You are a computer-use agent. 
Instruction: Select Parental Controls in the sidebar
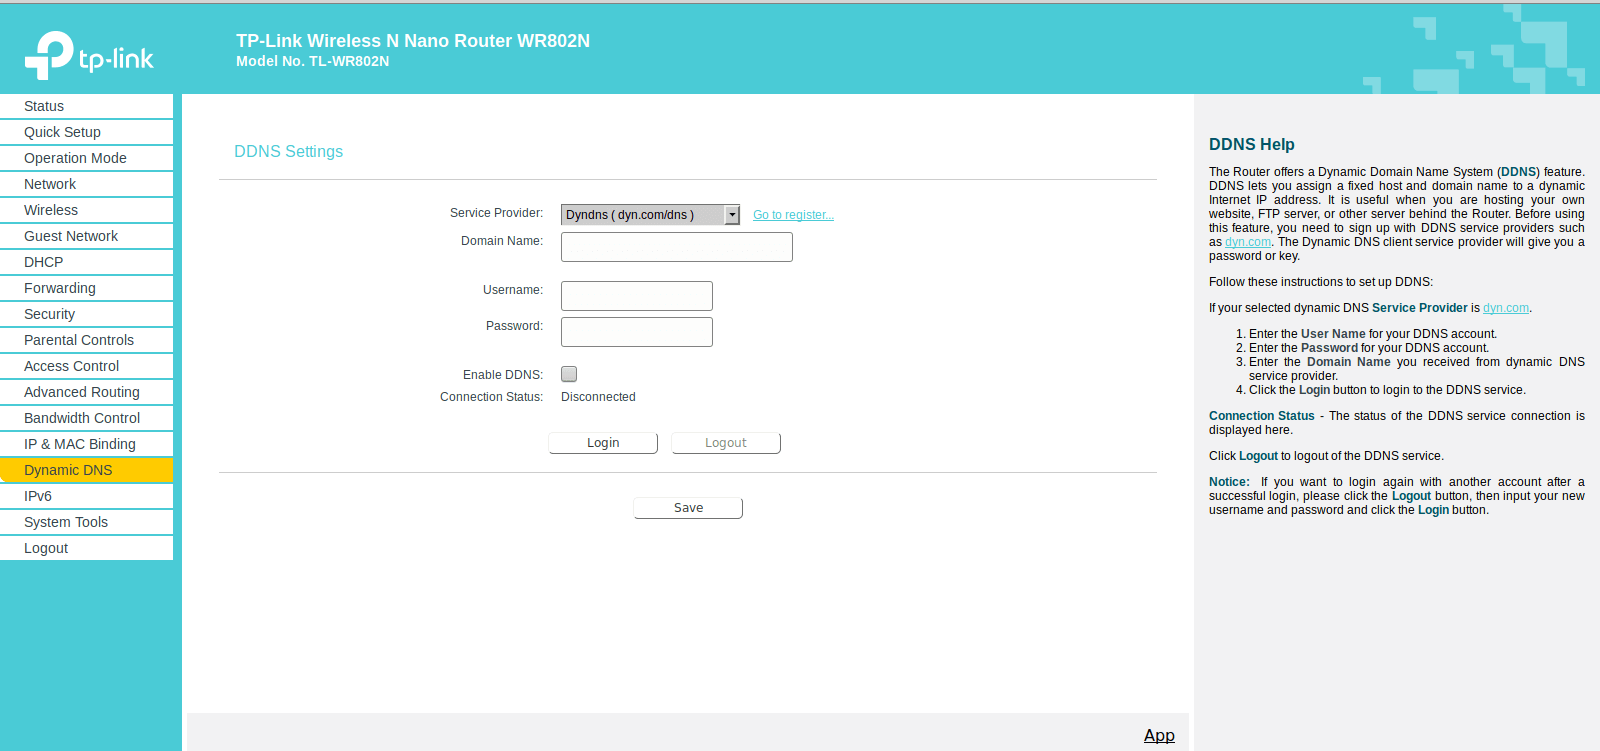86,340
